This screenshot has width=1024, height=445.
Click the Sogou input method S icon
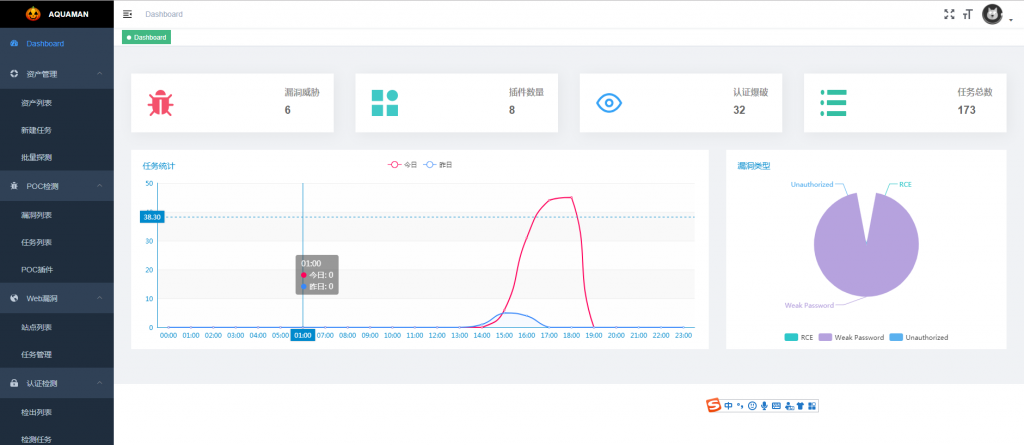(714, 406)
